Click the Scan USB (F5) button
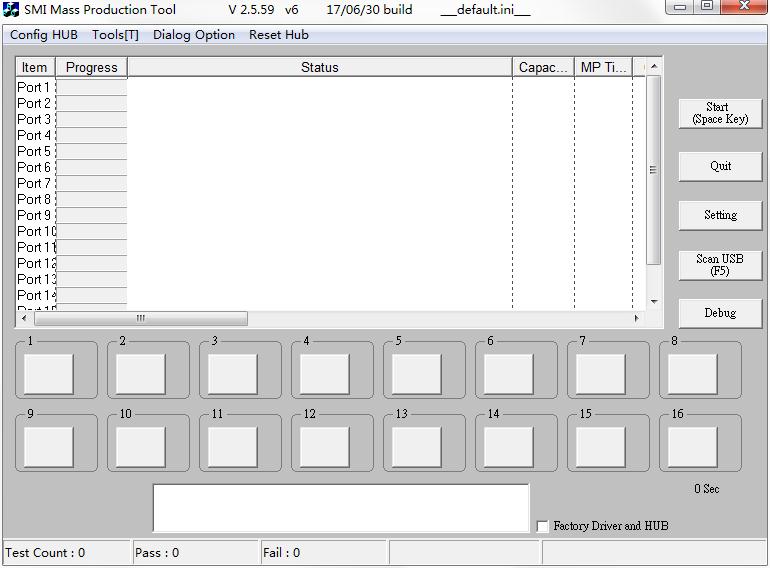 click(720, 265)
